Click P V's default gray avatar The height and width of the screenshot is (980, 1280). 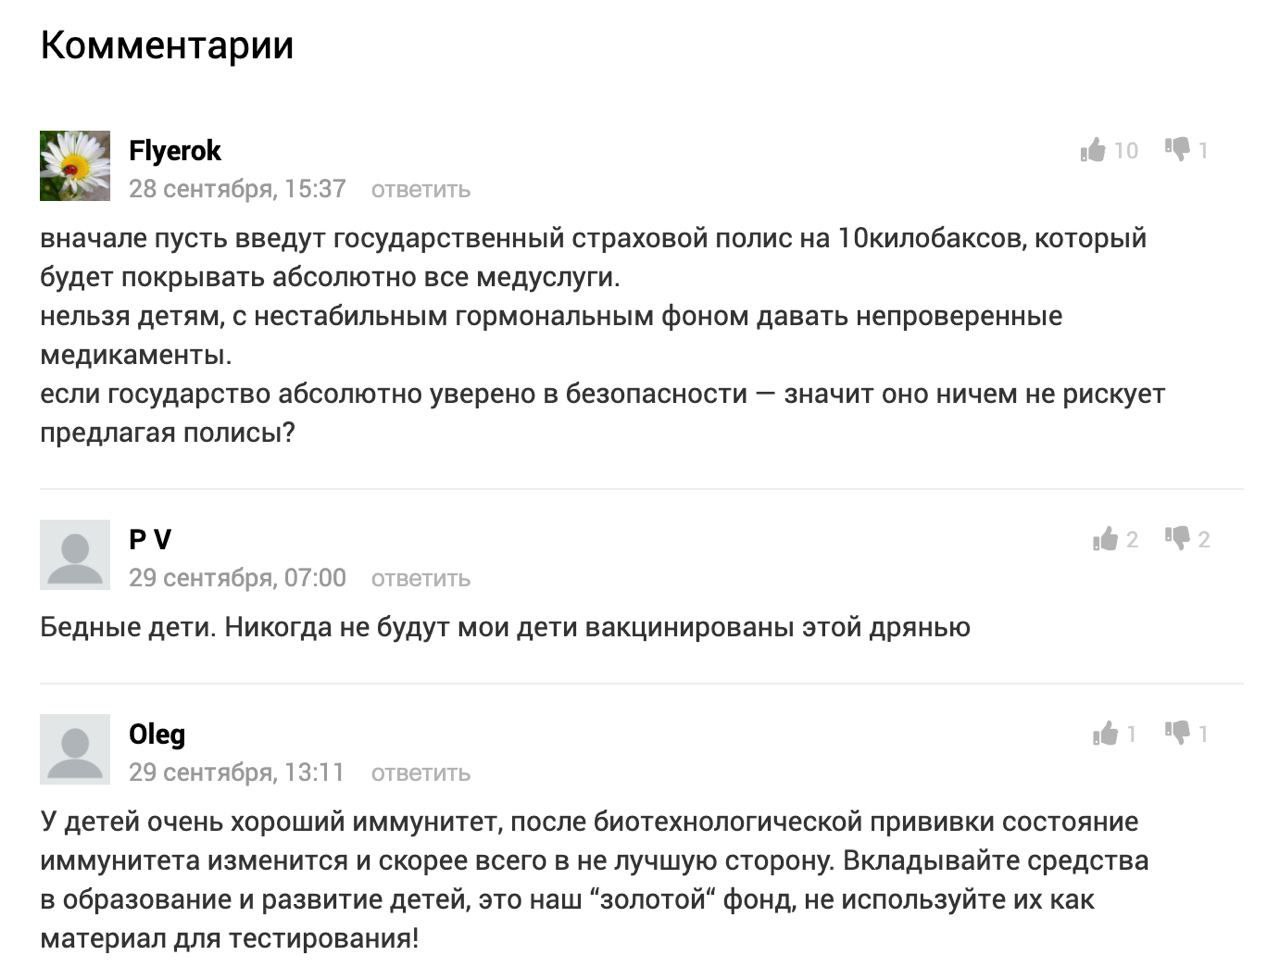point(75,555)
